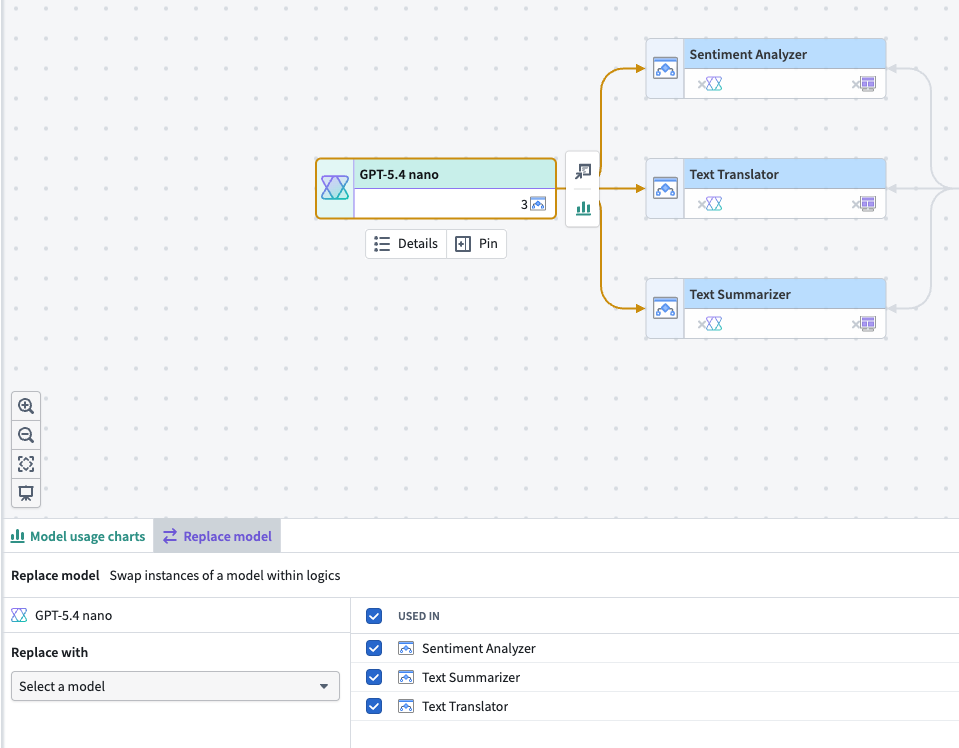
Task: Click the Replace with label
Action: pyautogui.click(x=50, y=653)
